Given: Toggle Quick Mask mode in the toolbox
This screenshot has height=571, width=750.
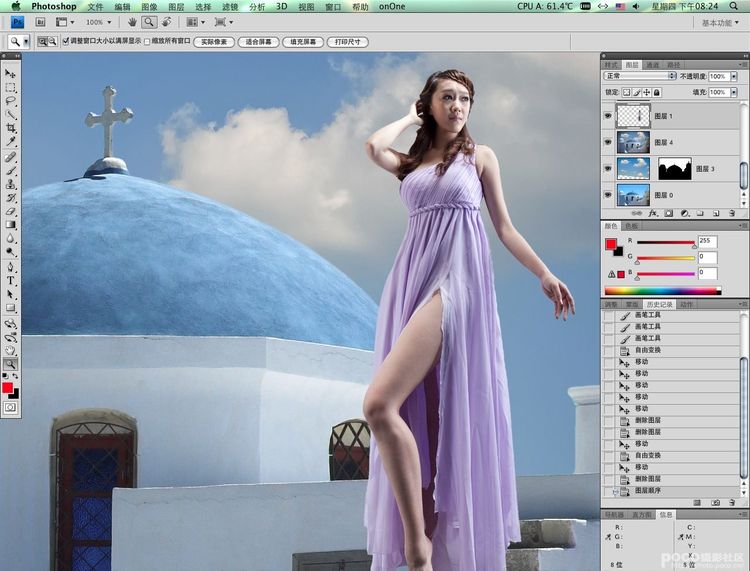Looking at the screenshot, I should [10, 407].
